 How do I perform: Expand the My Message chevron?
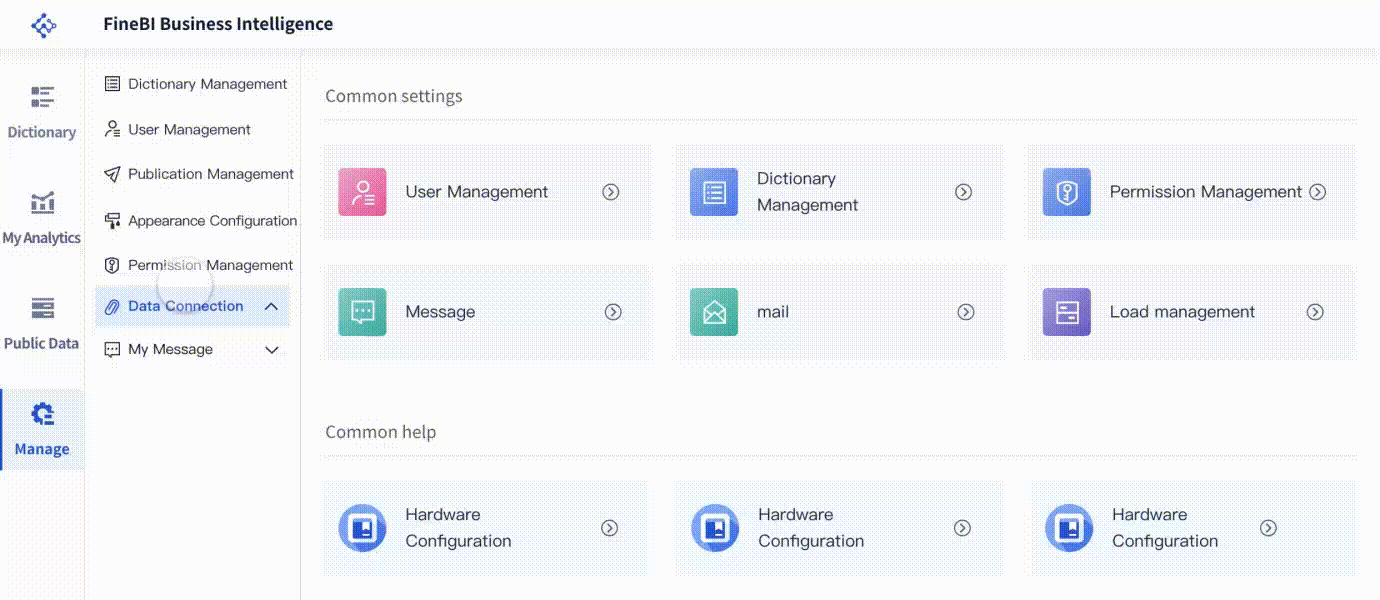[271, 350]
